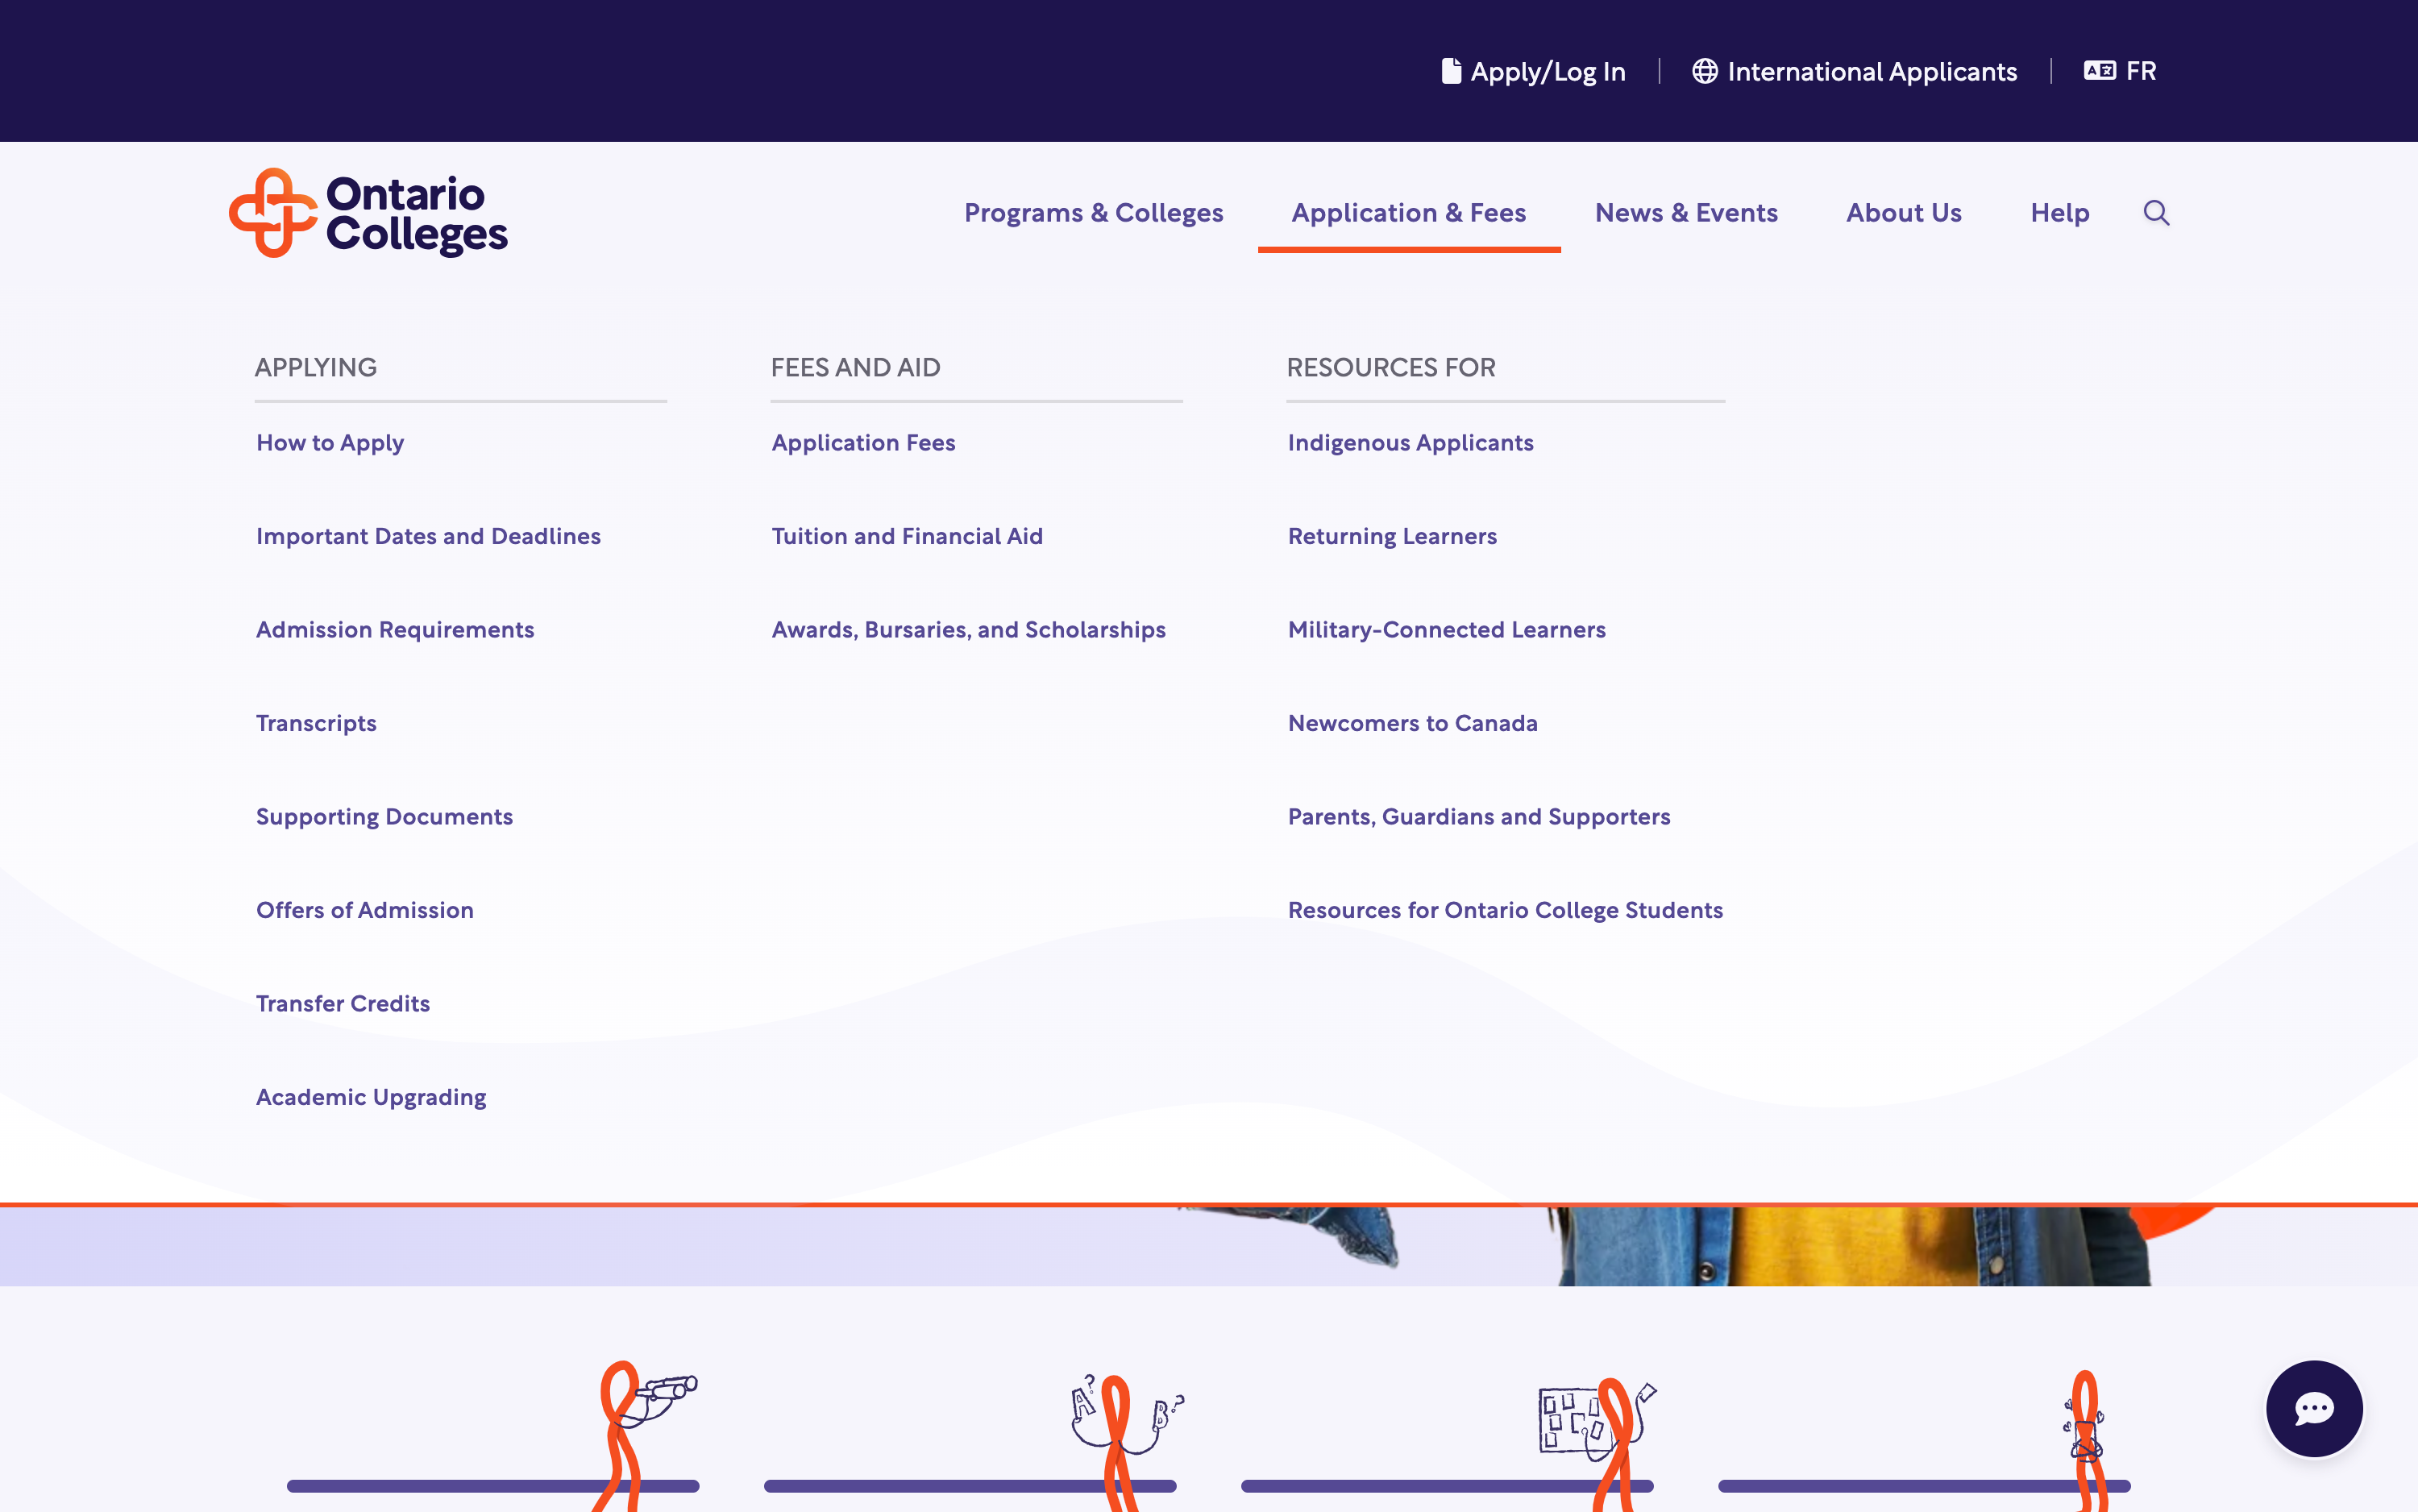Viewport: 2418px width, 1512px height.
Task: Open How to Apply link
Action: coord(330,443)
